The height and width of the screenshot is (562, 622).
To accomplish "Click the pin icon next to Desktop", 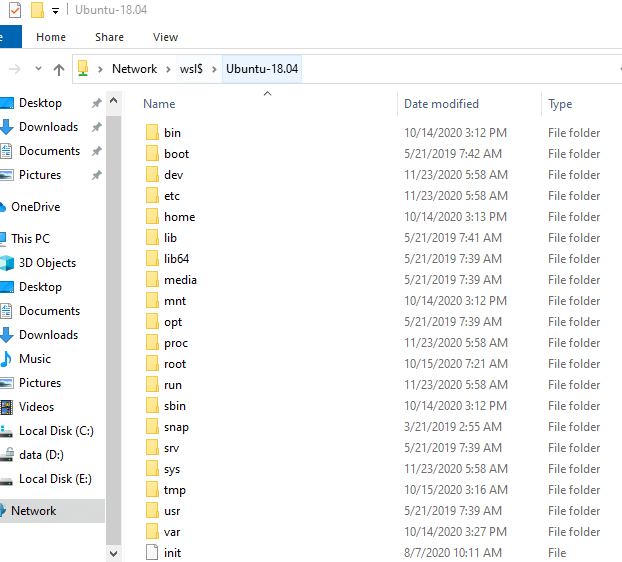I will [97, 104].
